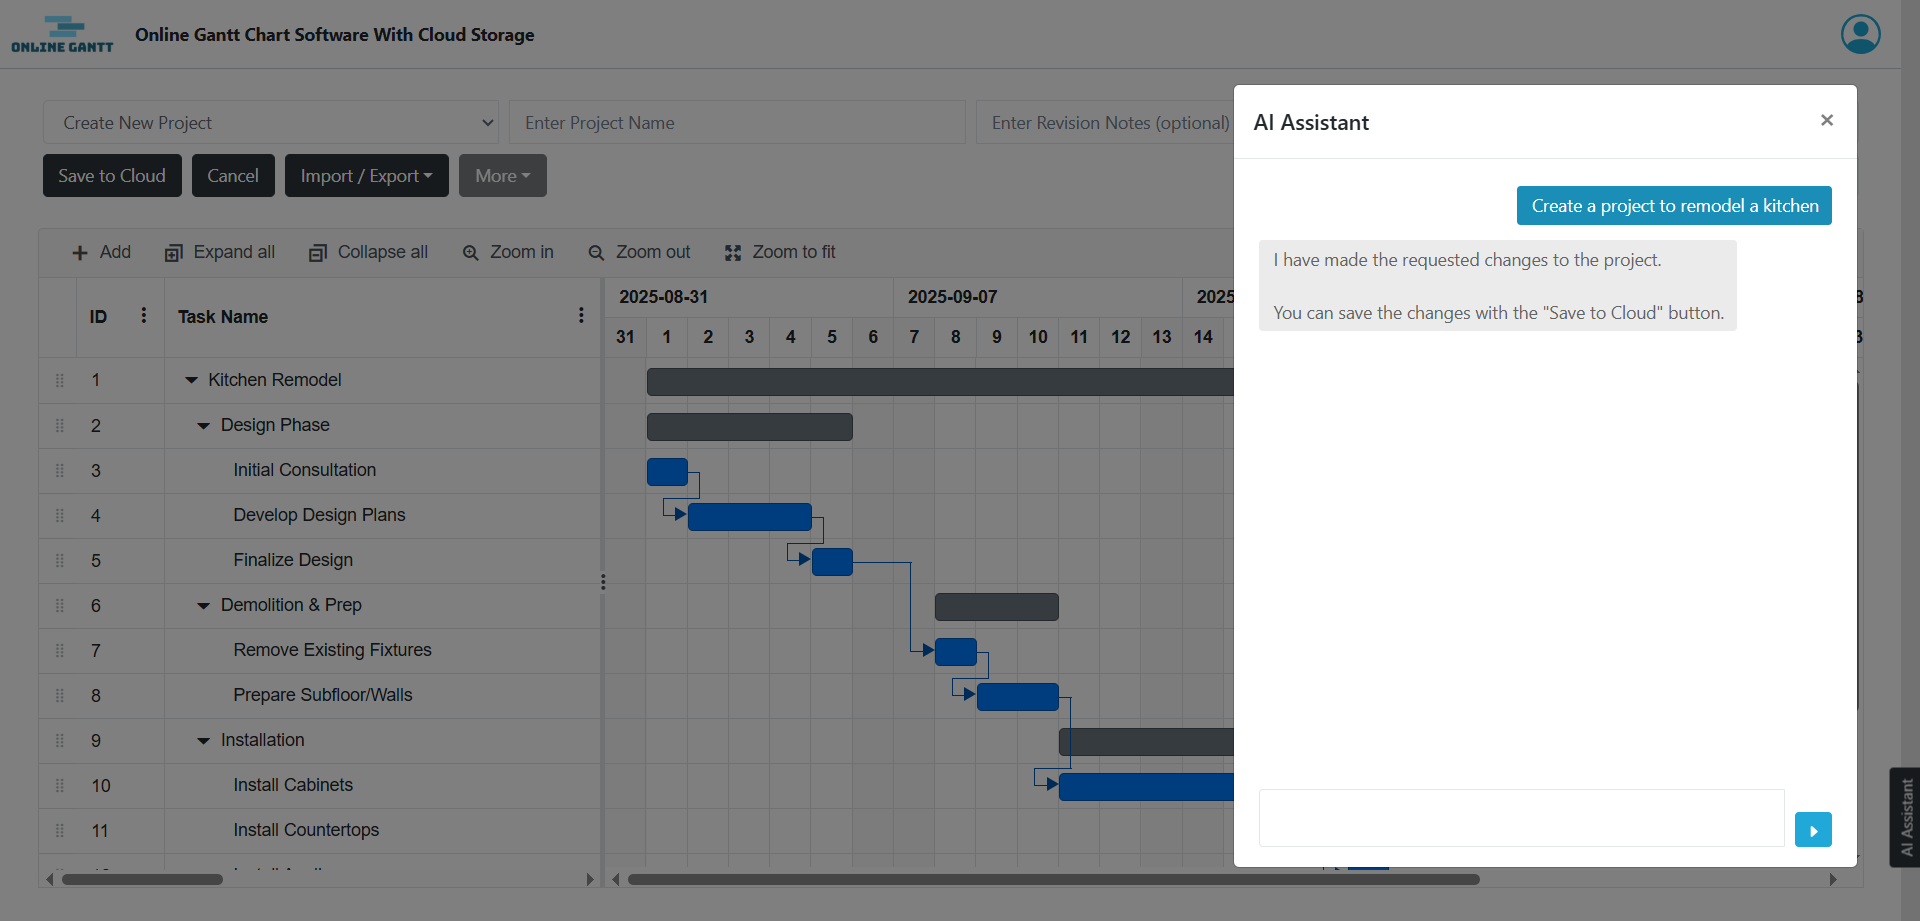Click the task list scroll left arrow
Image resolution: width=1920 pixels, height=921 pixels.
(49, 879)
